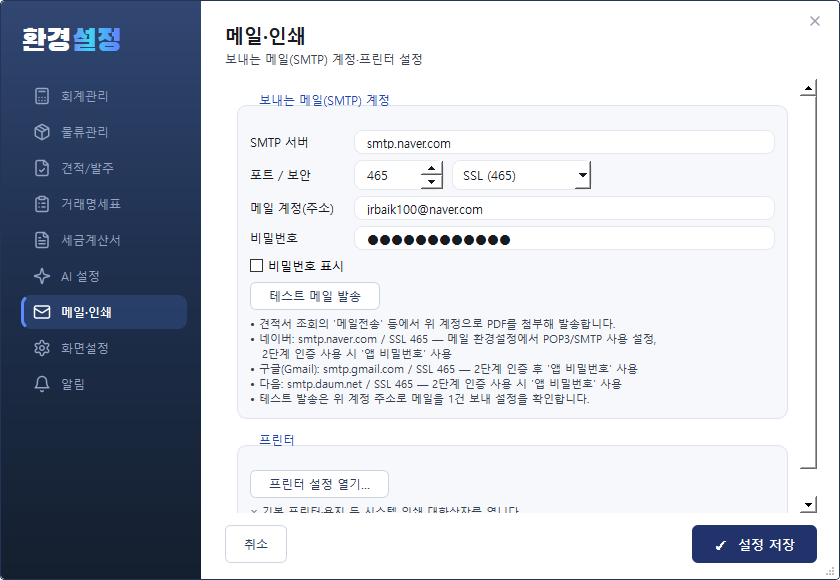Click the 포트 / 보안 label
The image size is (840, 580).
click(x=280, y=175)
